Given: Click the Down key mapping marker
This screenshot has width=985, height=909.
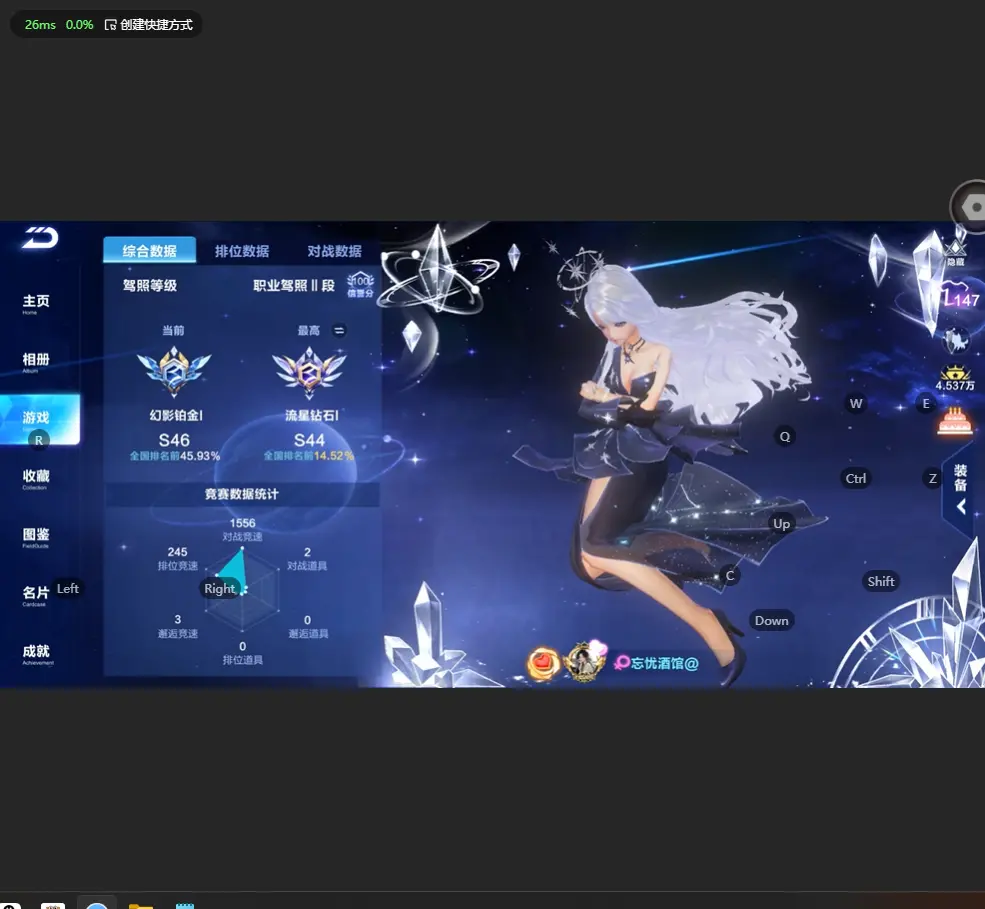Looking at the screenshot, I should [771, 621].
